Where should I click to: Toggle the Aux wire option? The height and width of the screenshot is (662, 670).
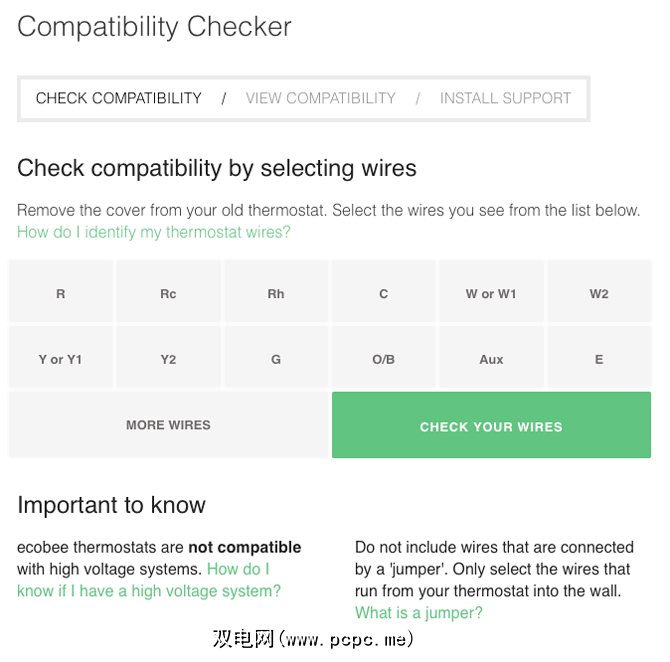click(491, 359)
